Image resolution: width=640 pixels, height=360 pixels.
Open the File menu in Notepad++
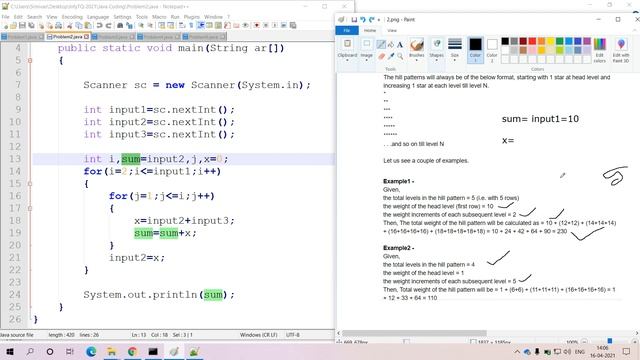5,17
